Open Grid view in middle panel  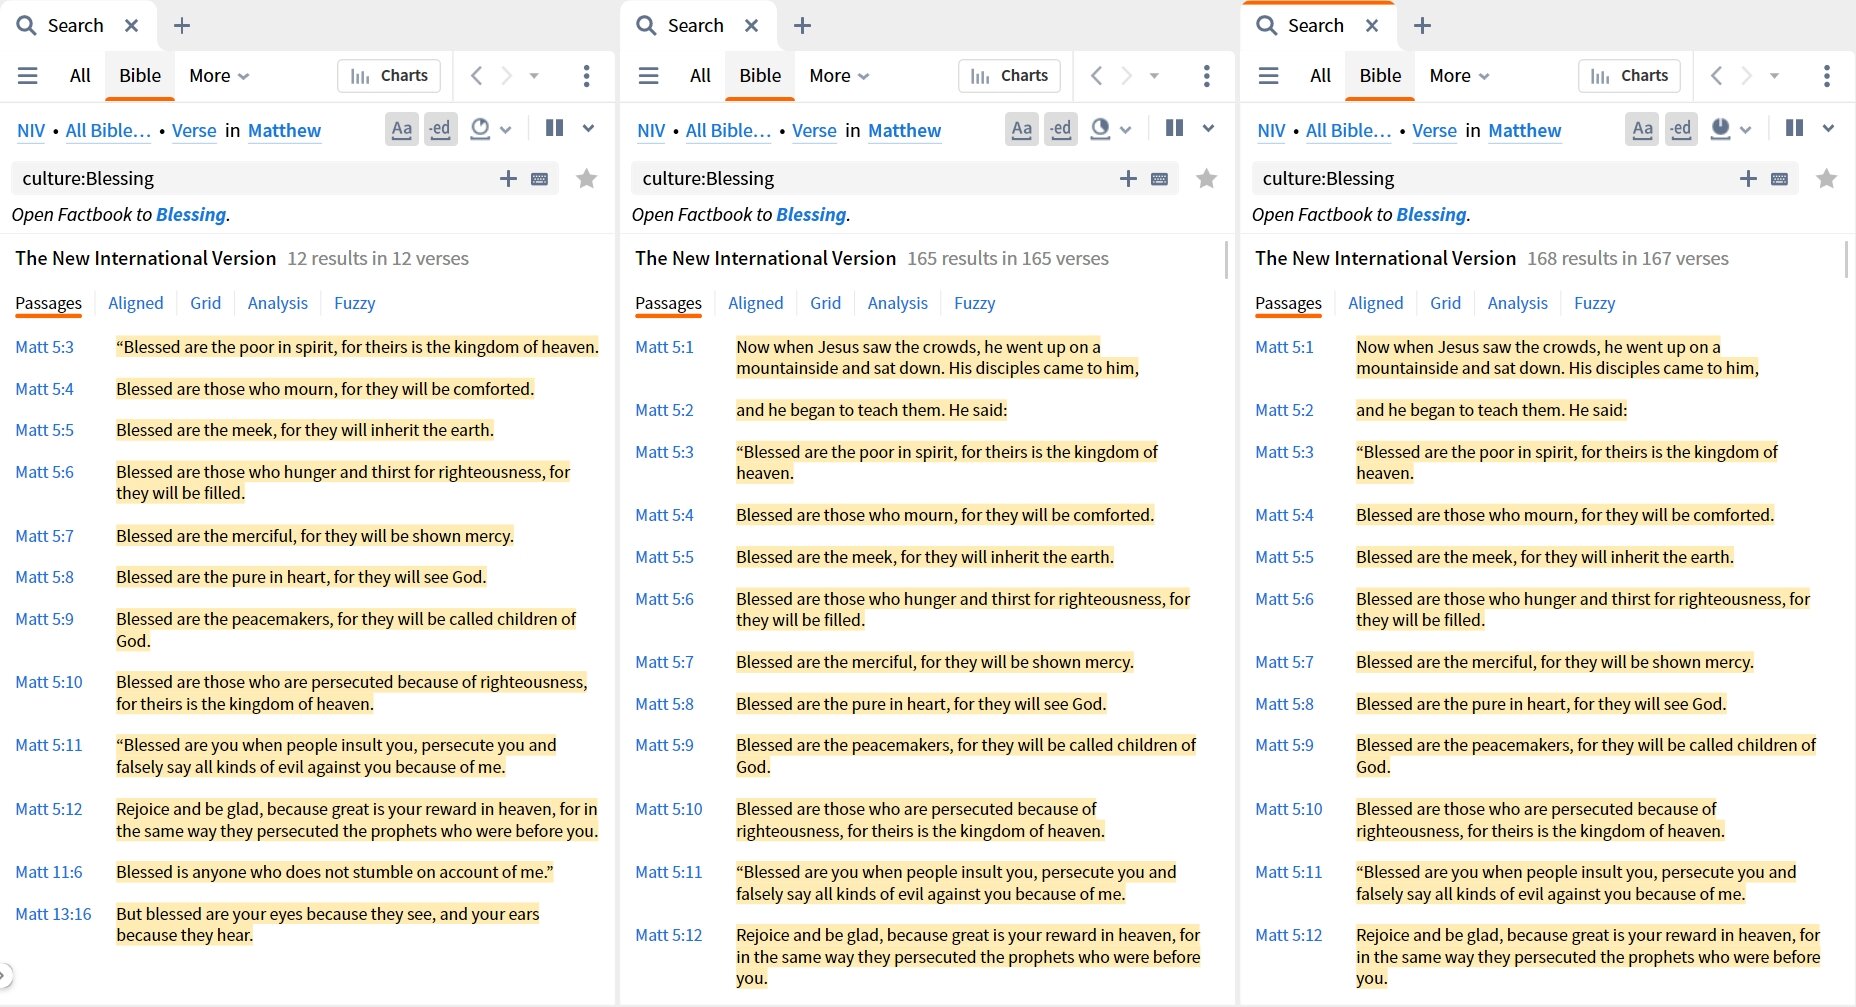coord(826,303)
